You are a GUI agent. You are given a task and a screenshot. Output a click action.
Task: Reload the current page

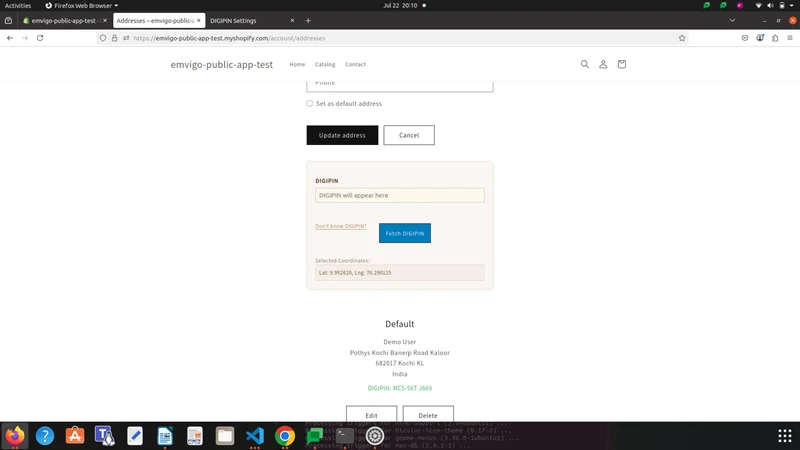(x=40, y=38)
